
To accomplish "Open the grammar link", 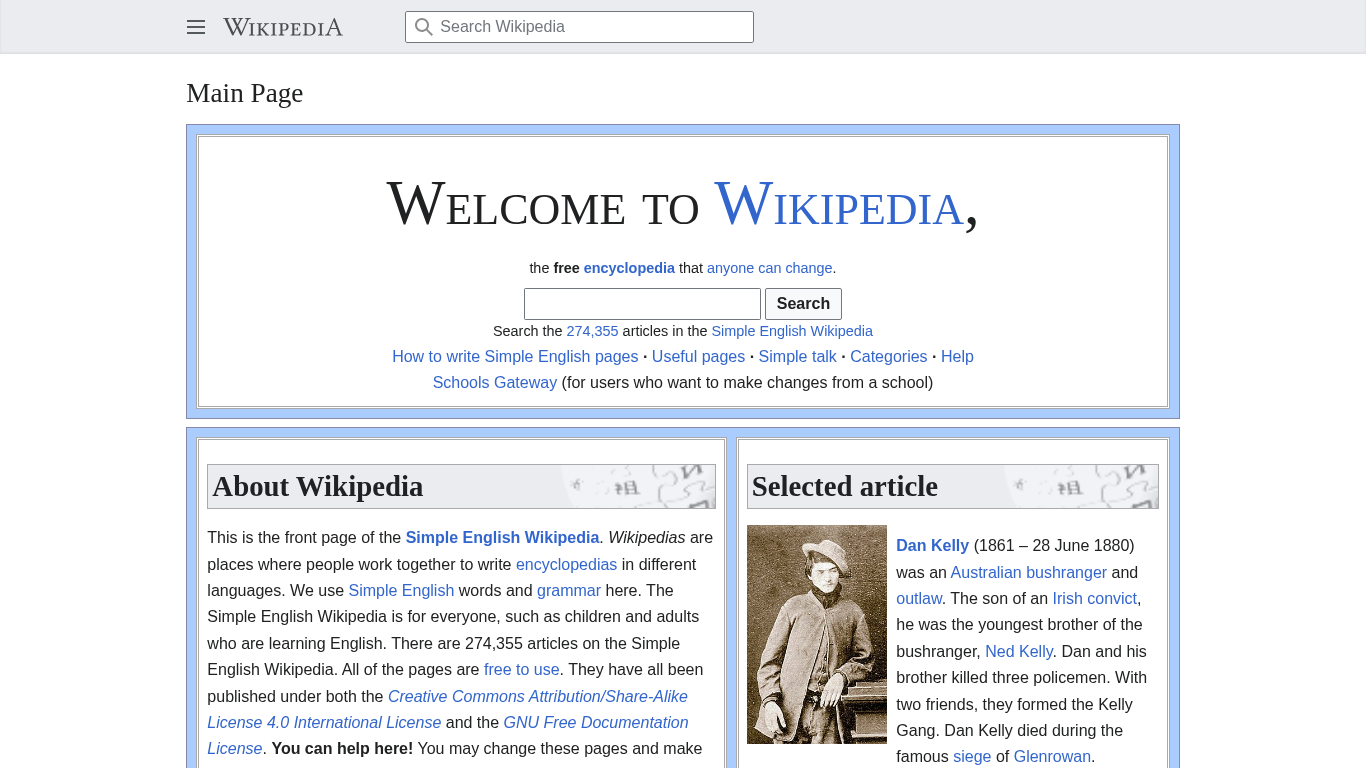I will point(569,591).
